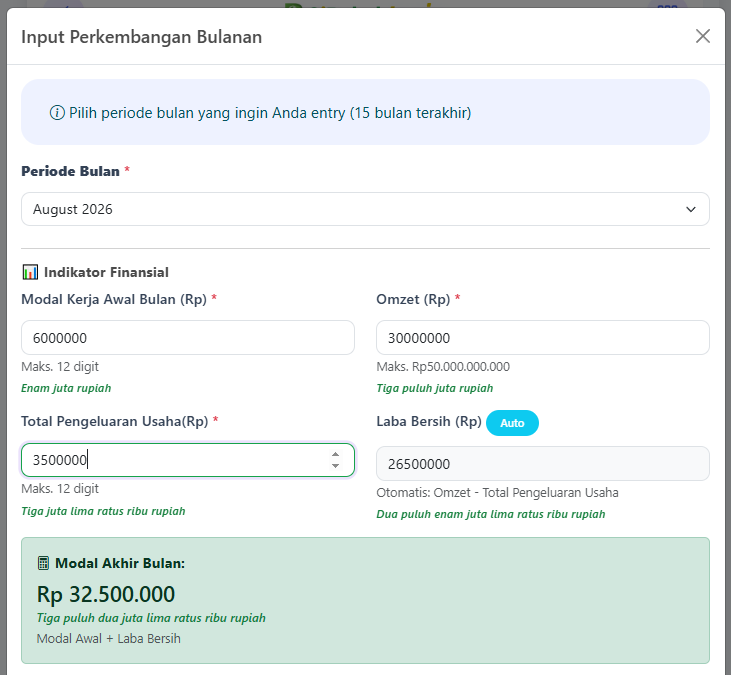Click the calculator icon beside Modal Akhir Bulan
This screenshot has height=675, width=731.
[43, 563]
